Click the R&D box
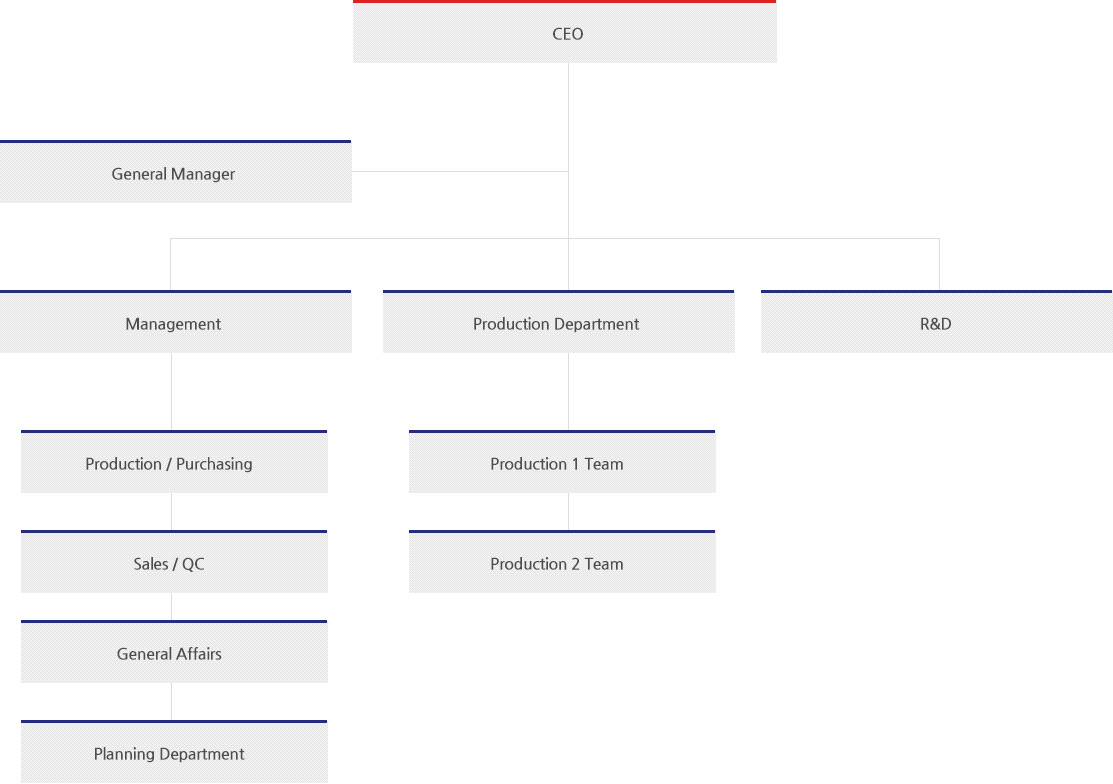1113x784 pixels. 936,324
